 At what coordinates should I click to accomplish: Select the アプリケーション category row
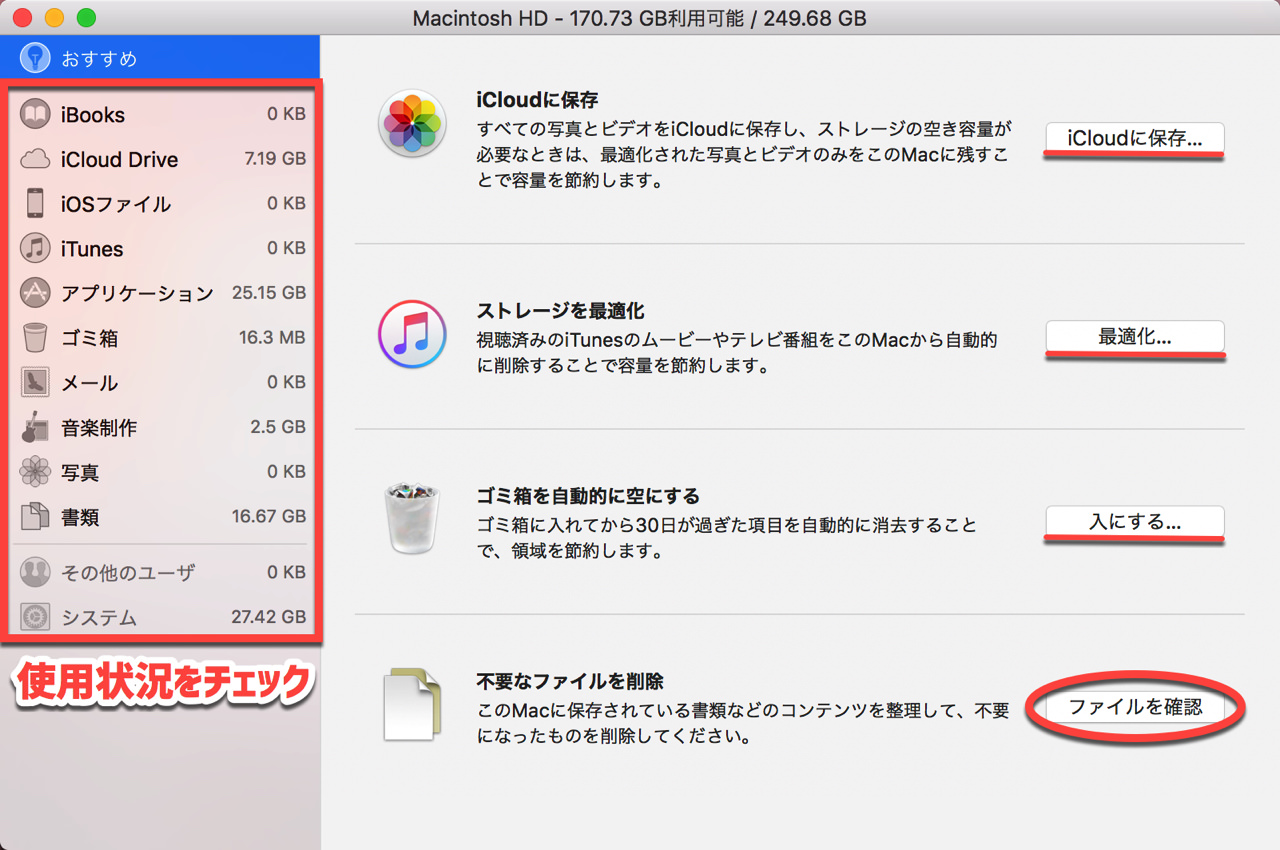162,293
